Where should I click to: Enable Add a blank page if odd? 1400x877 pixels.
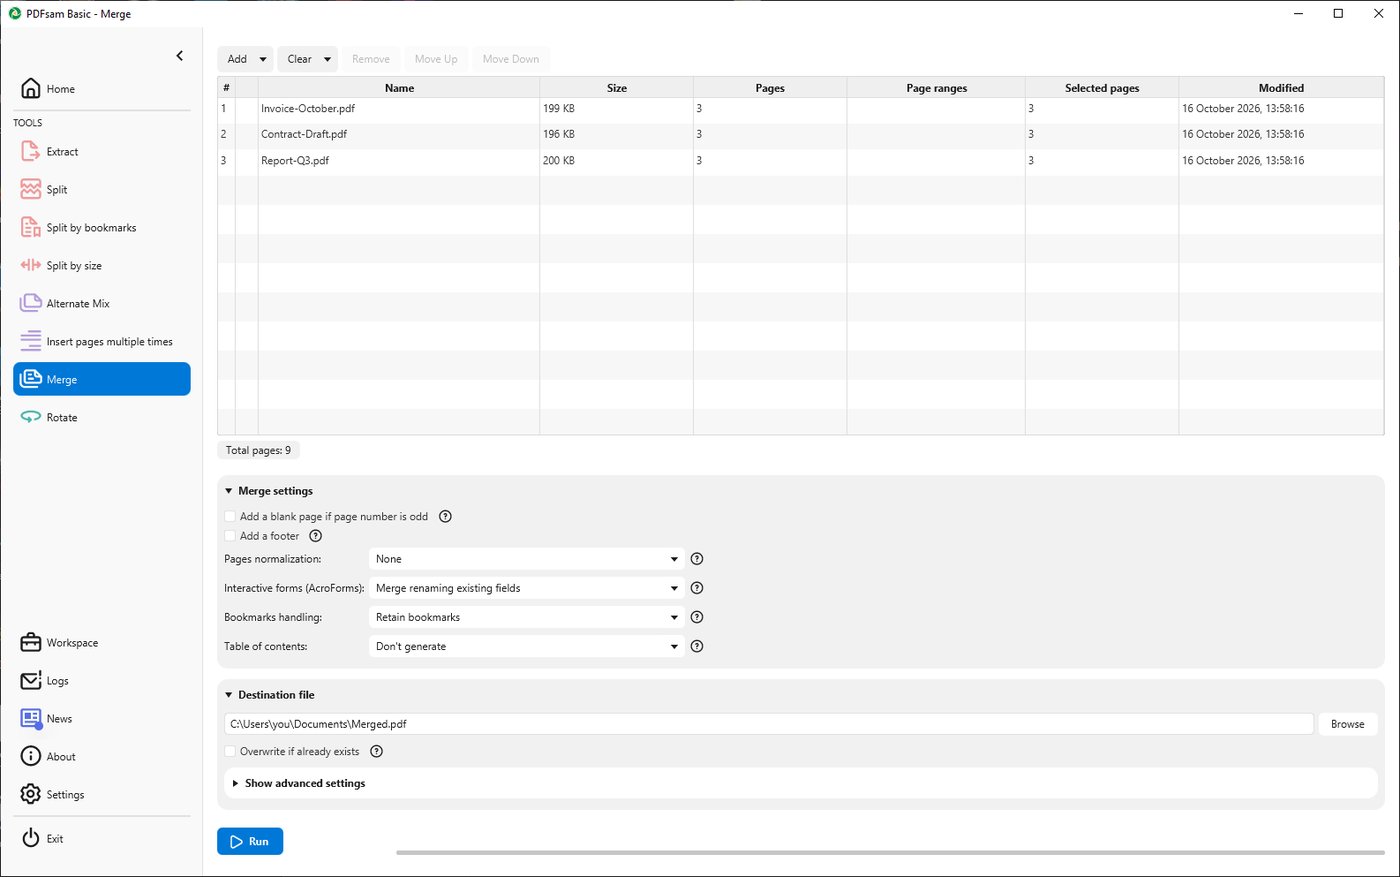click(230, 517)
